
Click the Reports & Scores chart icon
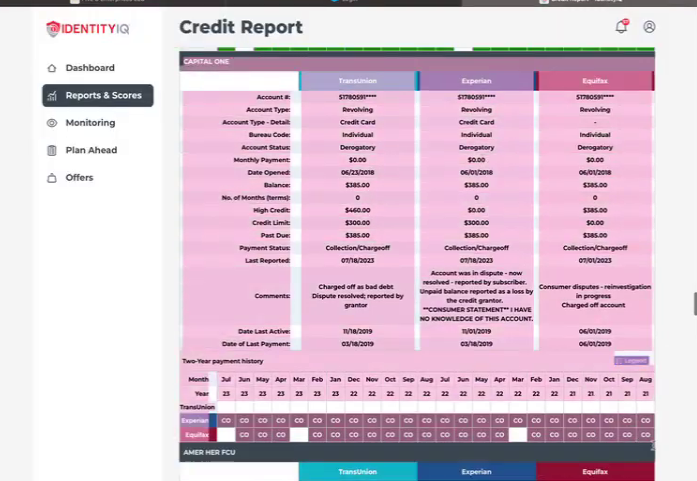point(52,96)
